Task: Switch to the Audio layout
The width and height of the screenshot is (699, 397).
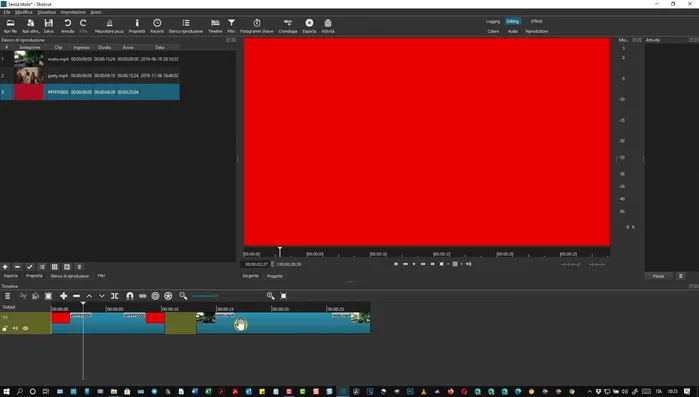Action: (x=513, y=31)
